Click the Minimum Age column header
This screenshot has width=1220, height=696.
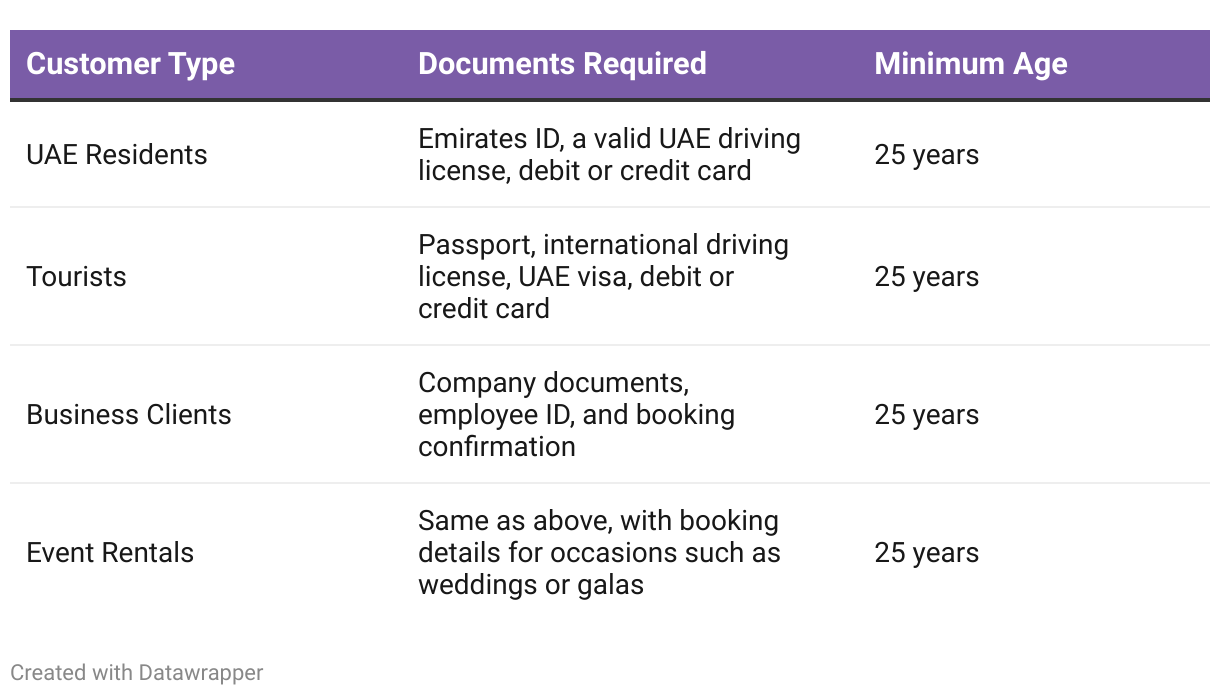tap(970, 64)
